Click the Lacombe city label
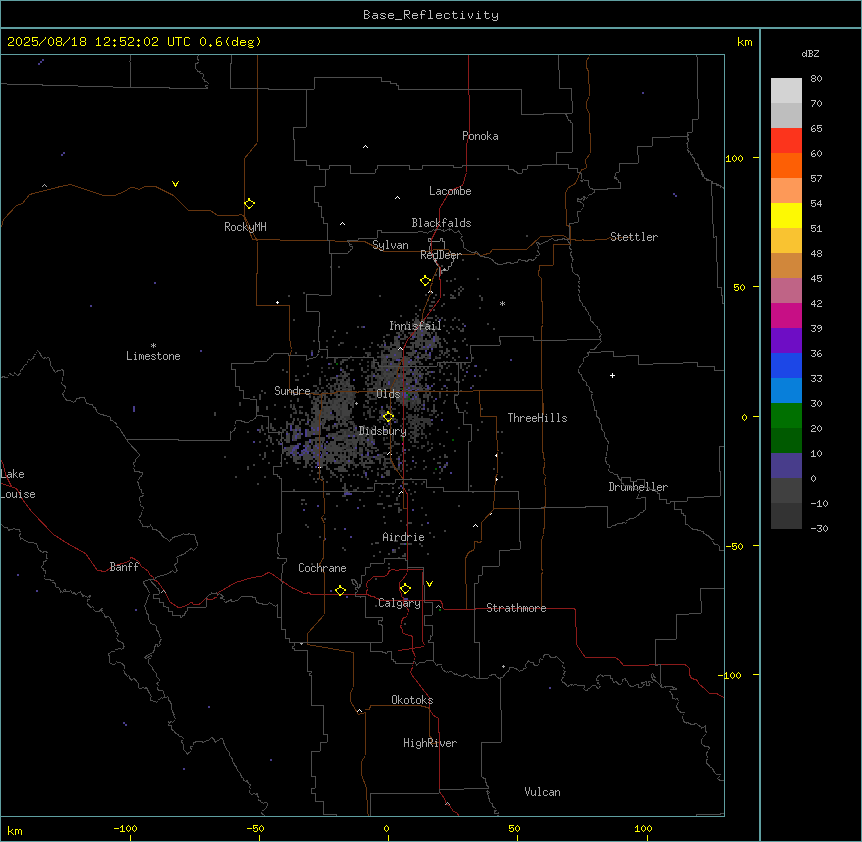 [450, 191]
